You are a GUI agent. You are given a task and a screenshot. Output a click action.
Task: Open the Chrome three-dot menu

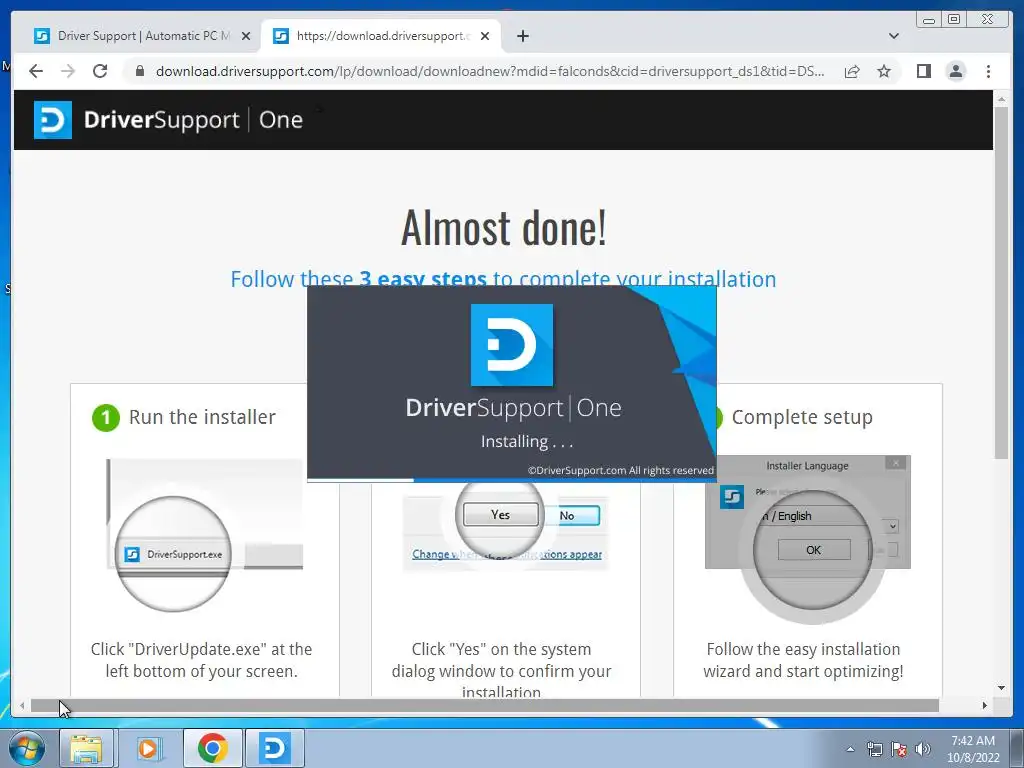[x=988, y=71]
